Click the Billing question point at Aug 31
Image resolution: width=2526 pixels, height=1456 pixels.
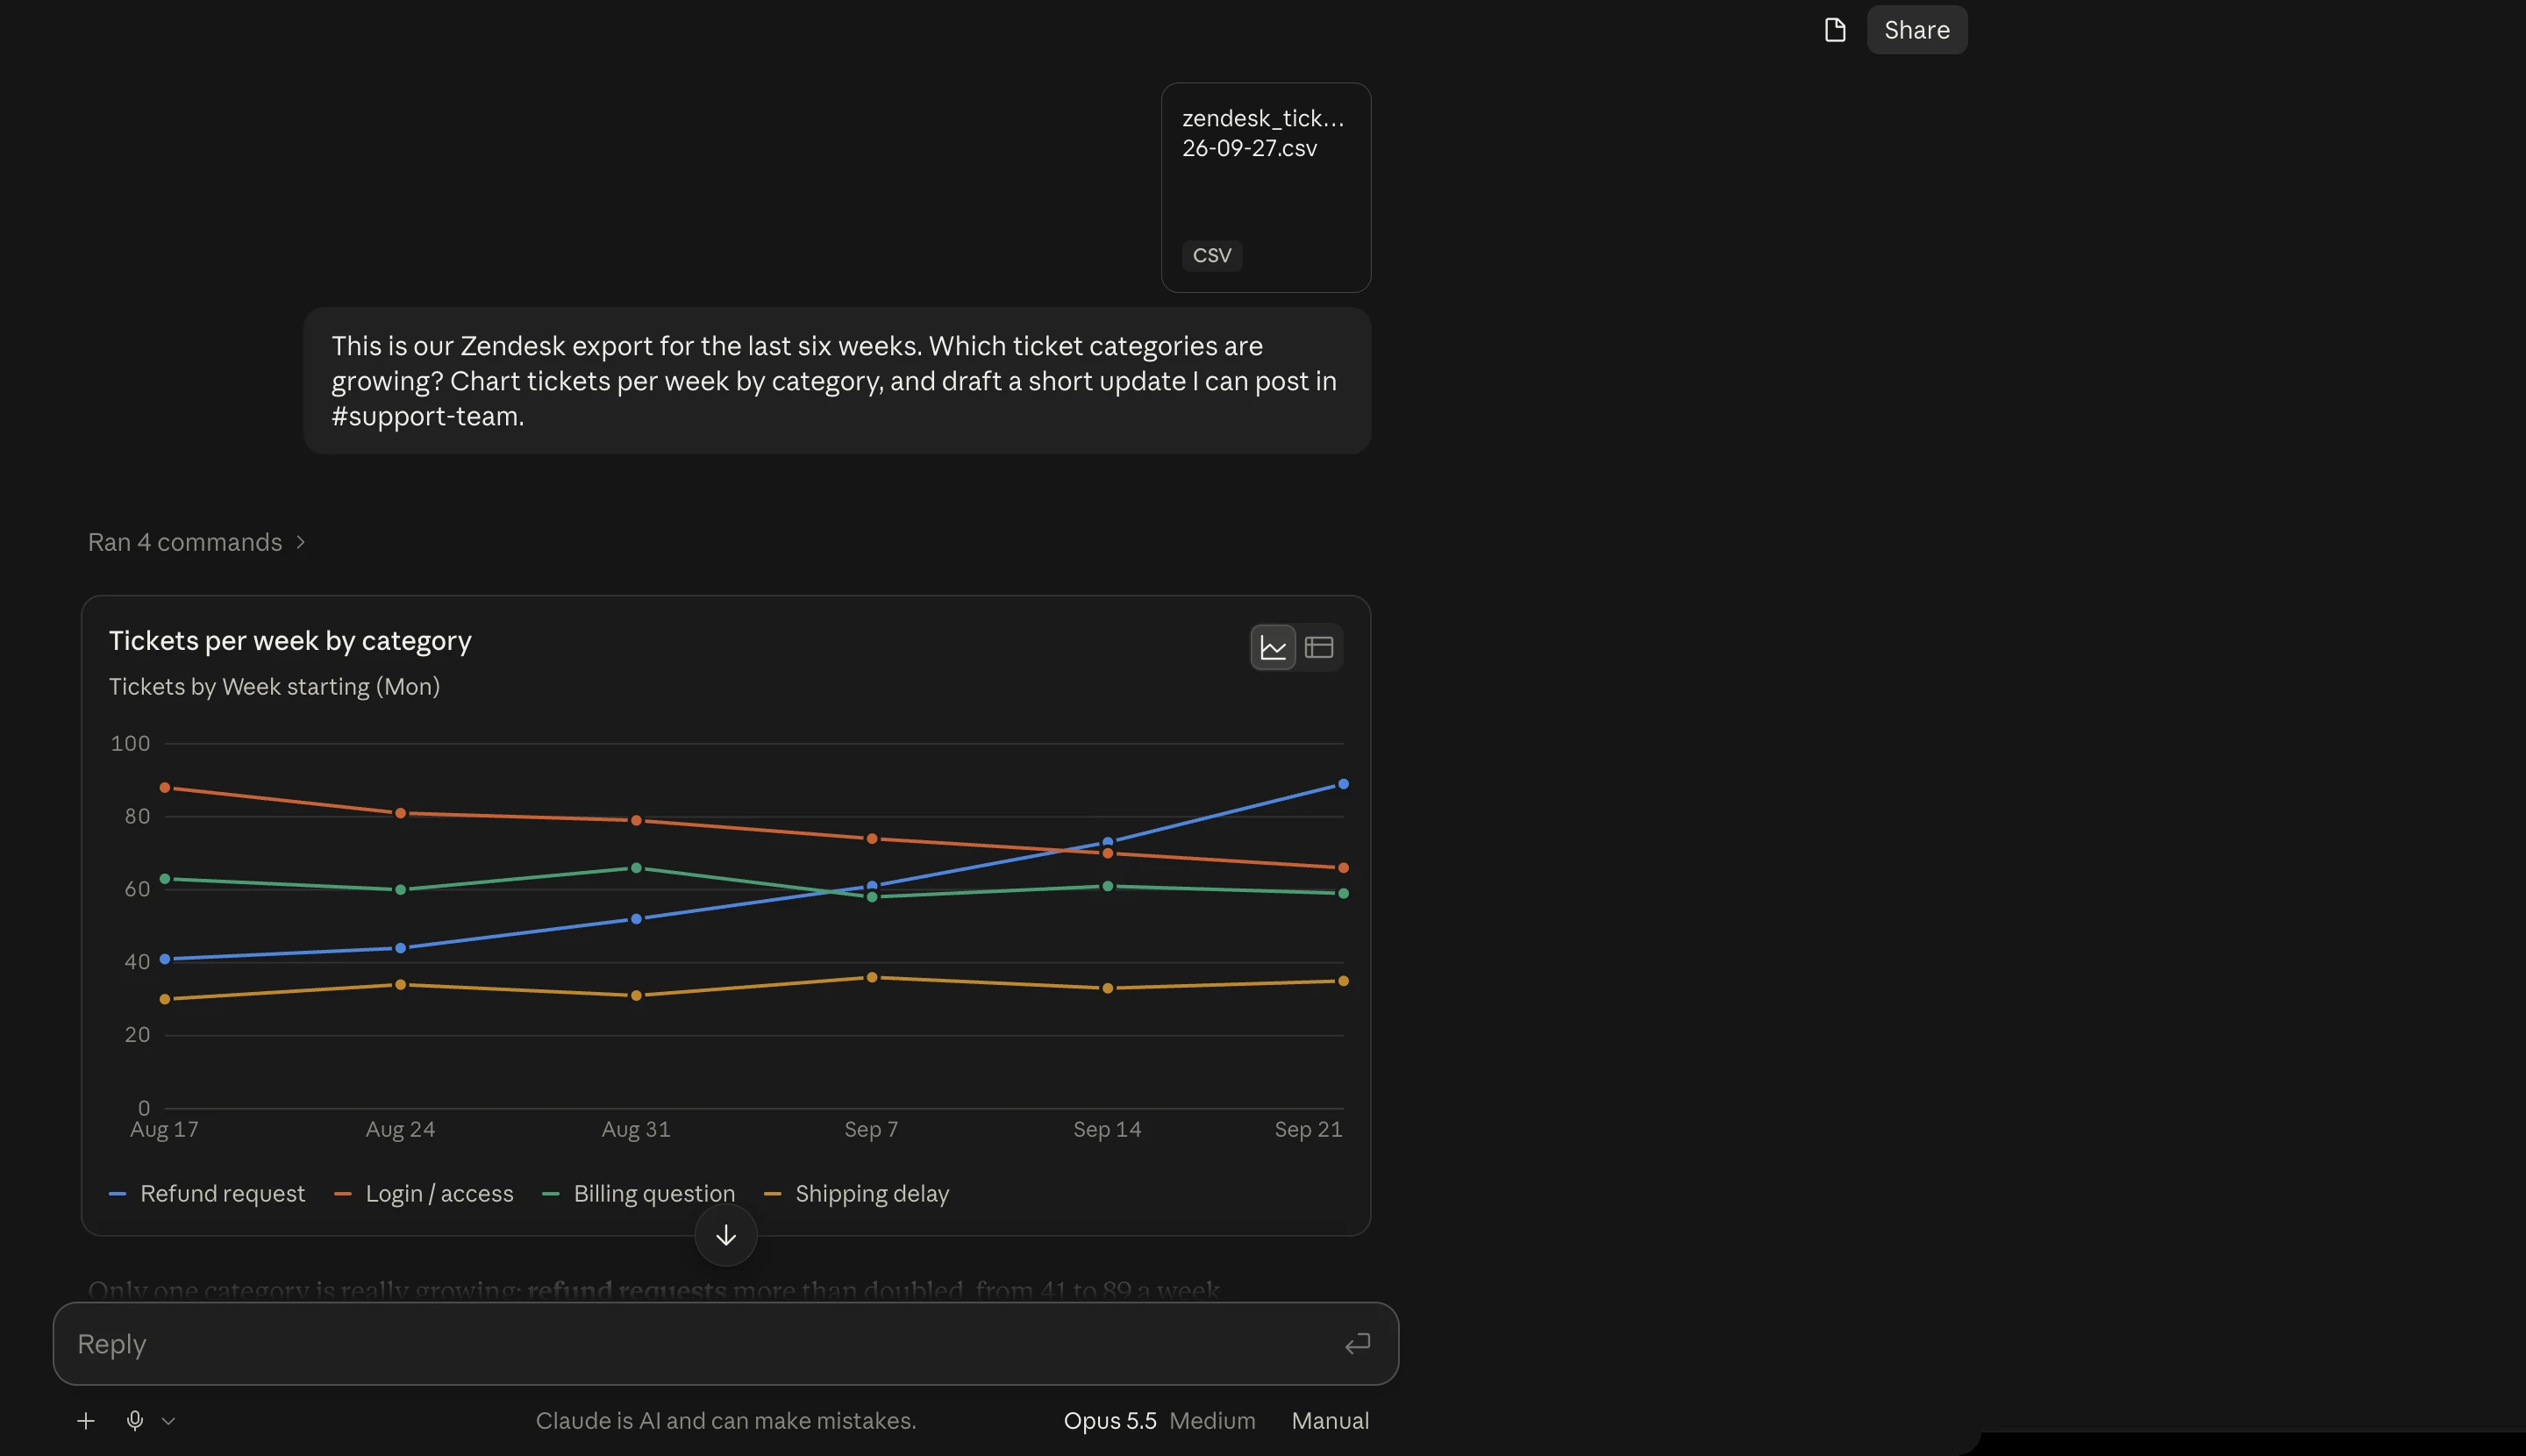pos(636,868)
